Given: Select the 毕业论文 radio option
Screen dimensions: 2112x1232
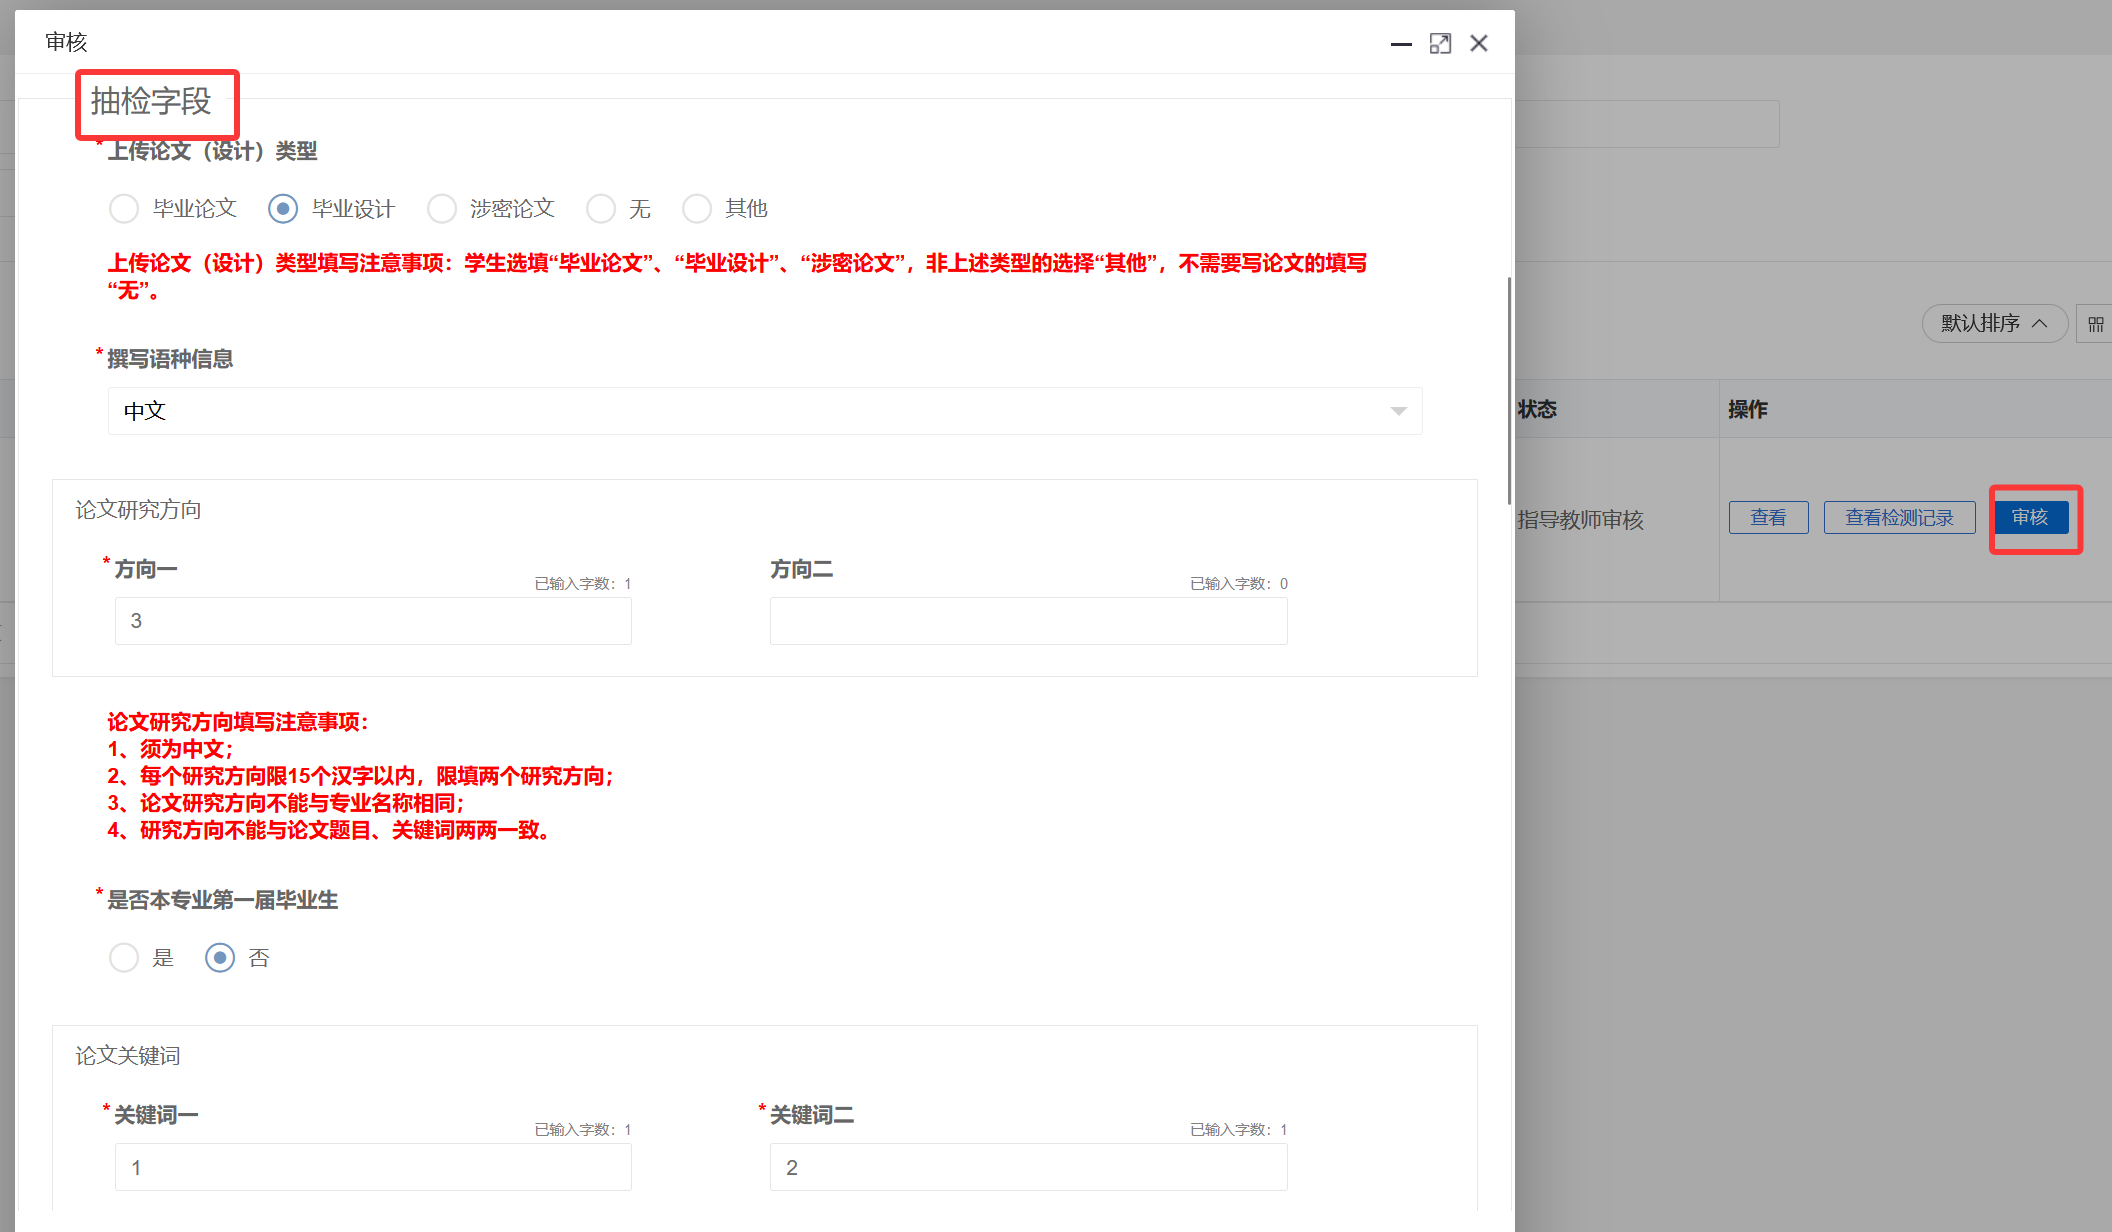Looking at the screenshot, I should point(124,209).
